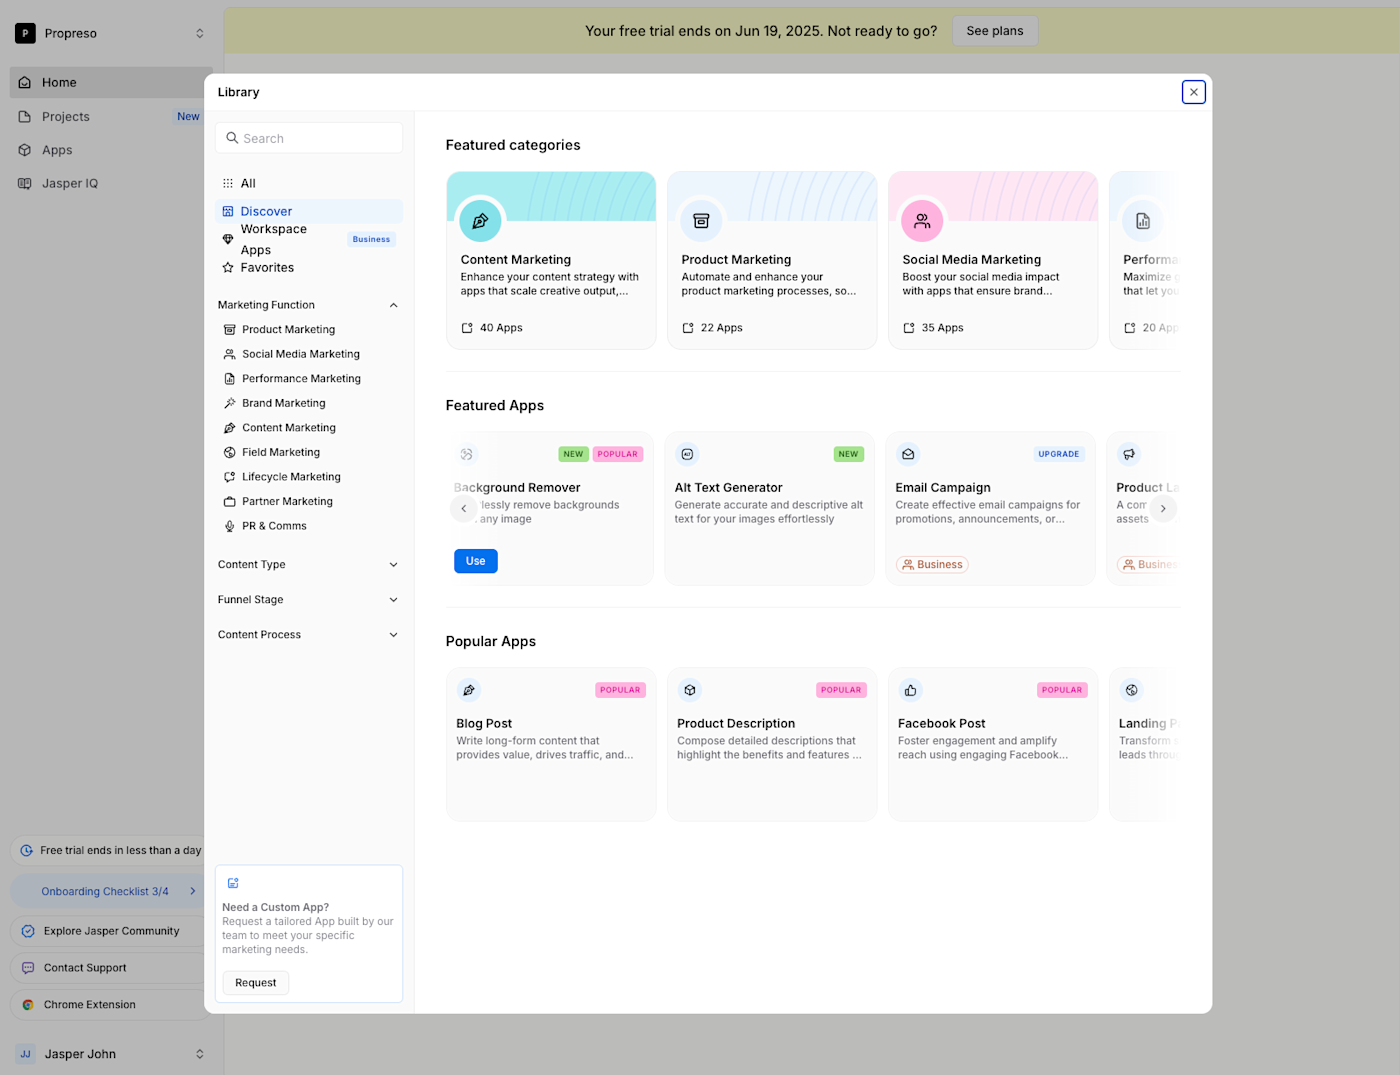Select Discover in Library sidebar

(308, 211)
